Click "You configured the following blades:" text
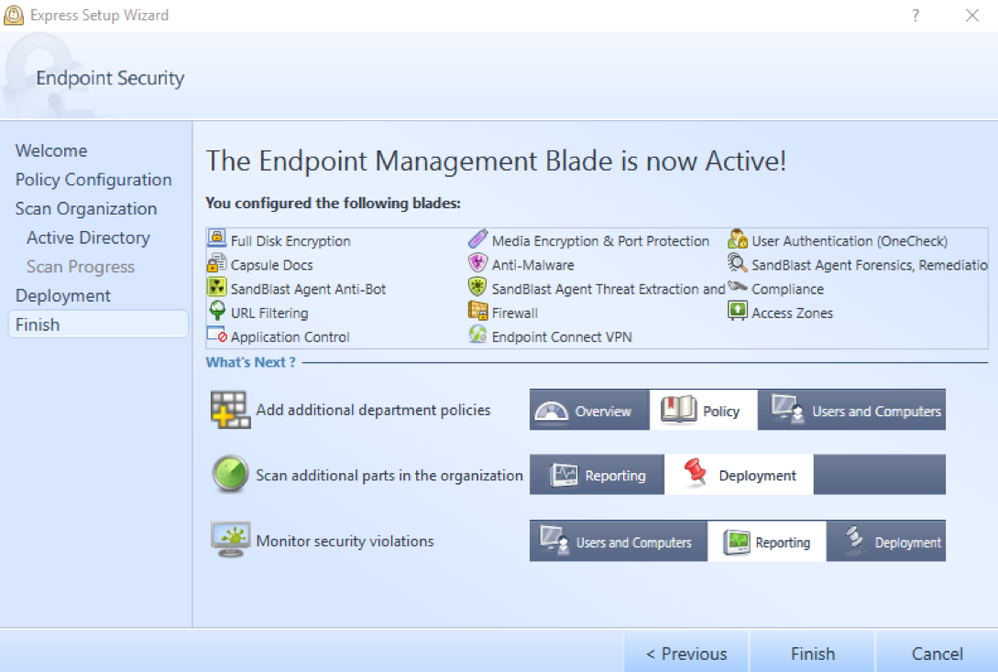Image resolution: width=998 pixels, height=672 pixels. click(333, 203)
